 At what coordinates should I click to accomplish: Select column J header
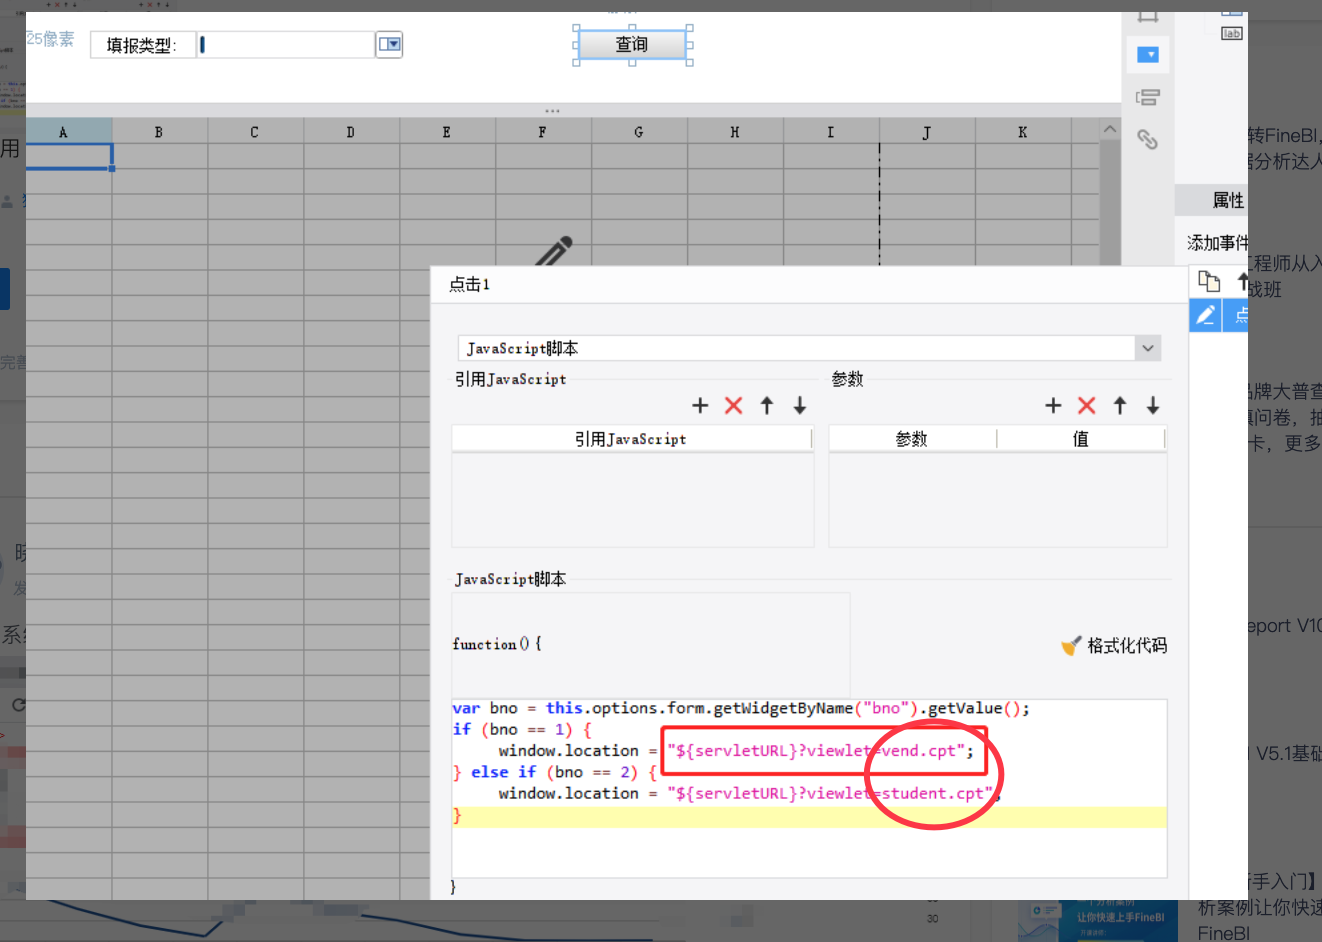tap(927, 132)
